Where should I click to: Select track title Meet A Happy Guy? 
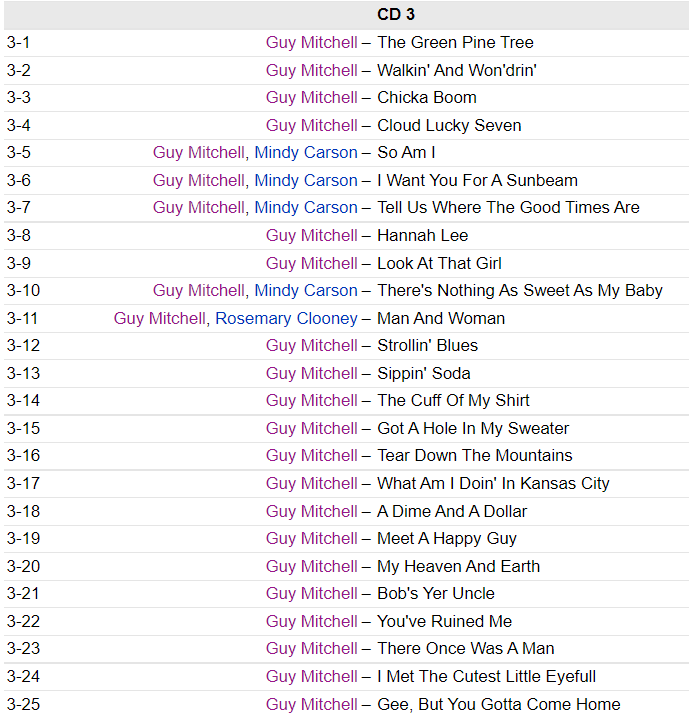pos(447,539)
